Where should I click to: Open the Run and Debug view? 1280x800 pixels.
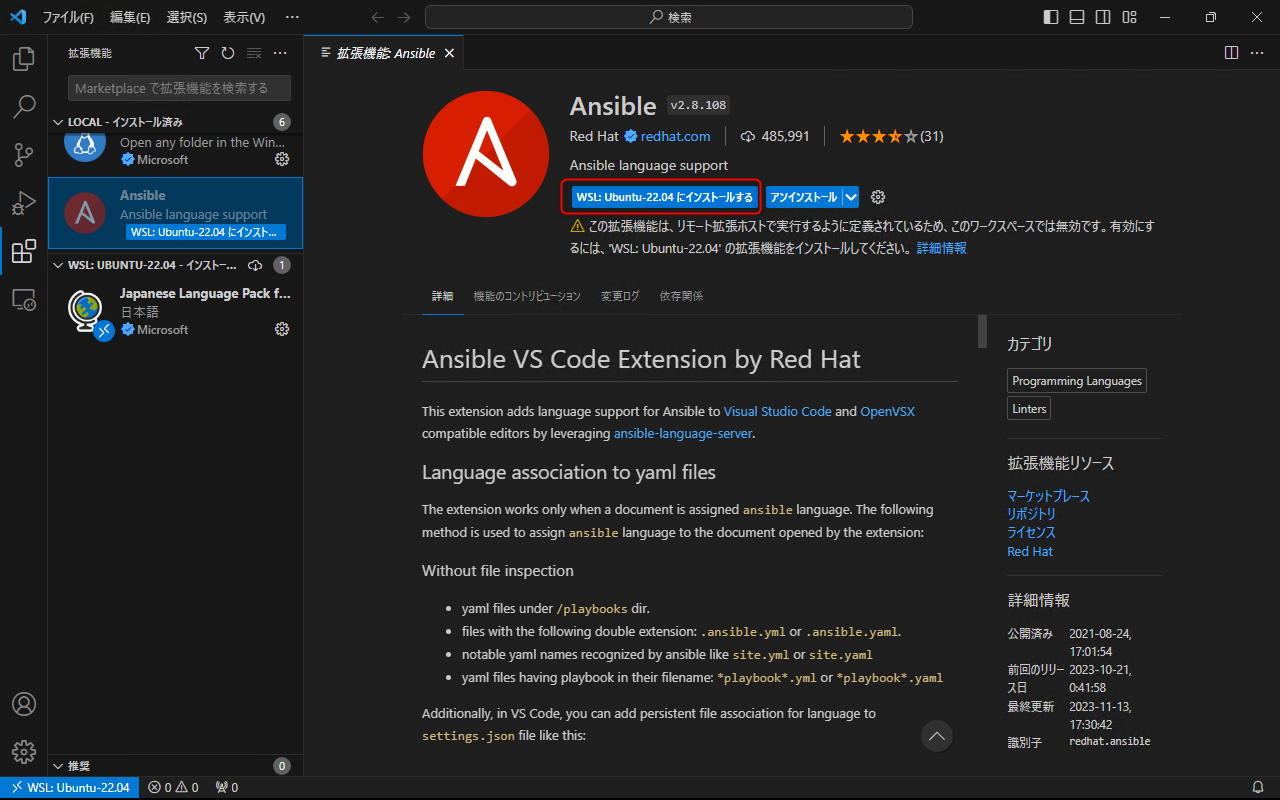(24, 203)
